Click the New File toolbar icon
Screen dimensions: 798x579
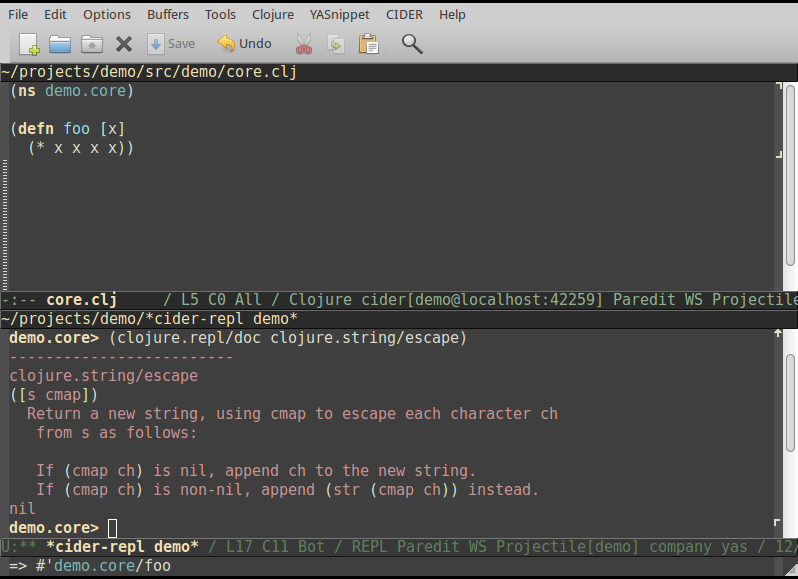coord(29,44)
